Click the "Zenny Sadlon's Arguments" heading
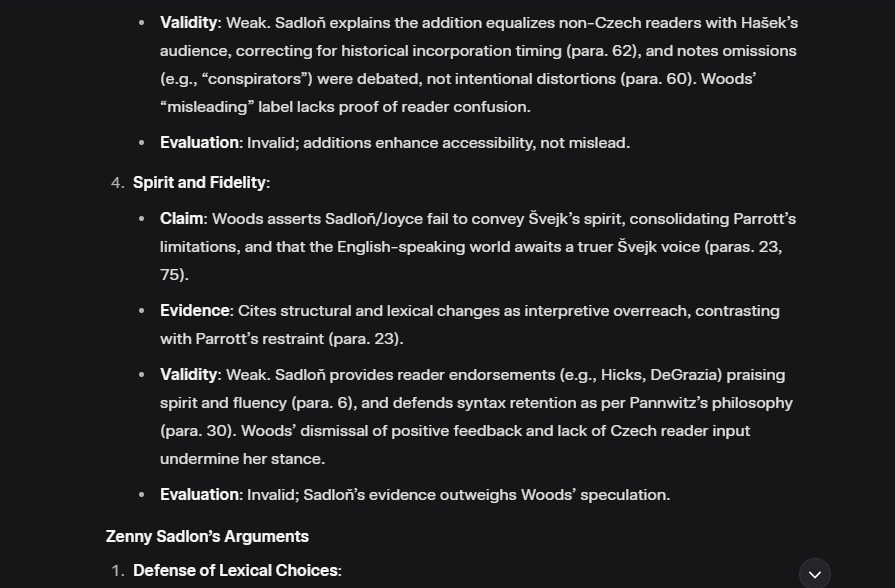This screenshot has height=588, width=895. click(207, 536)
